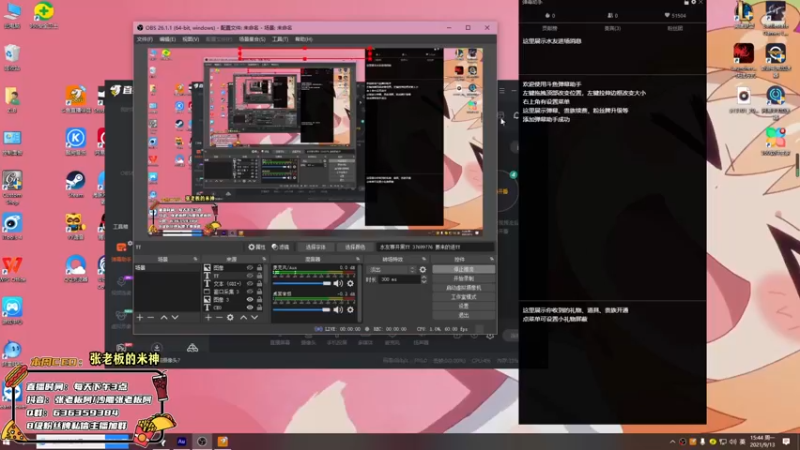
Task: Pop out the Audio Mixer dock icon
Action: tap(357, 259)
